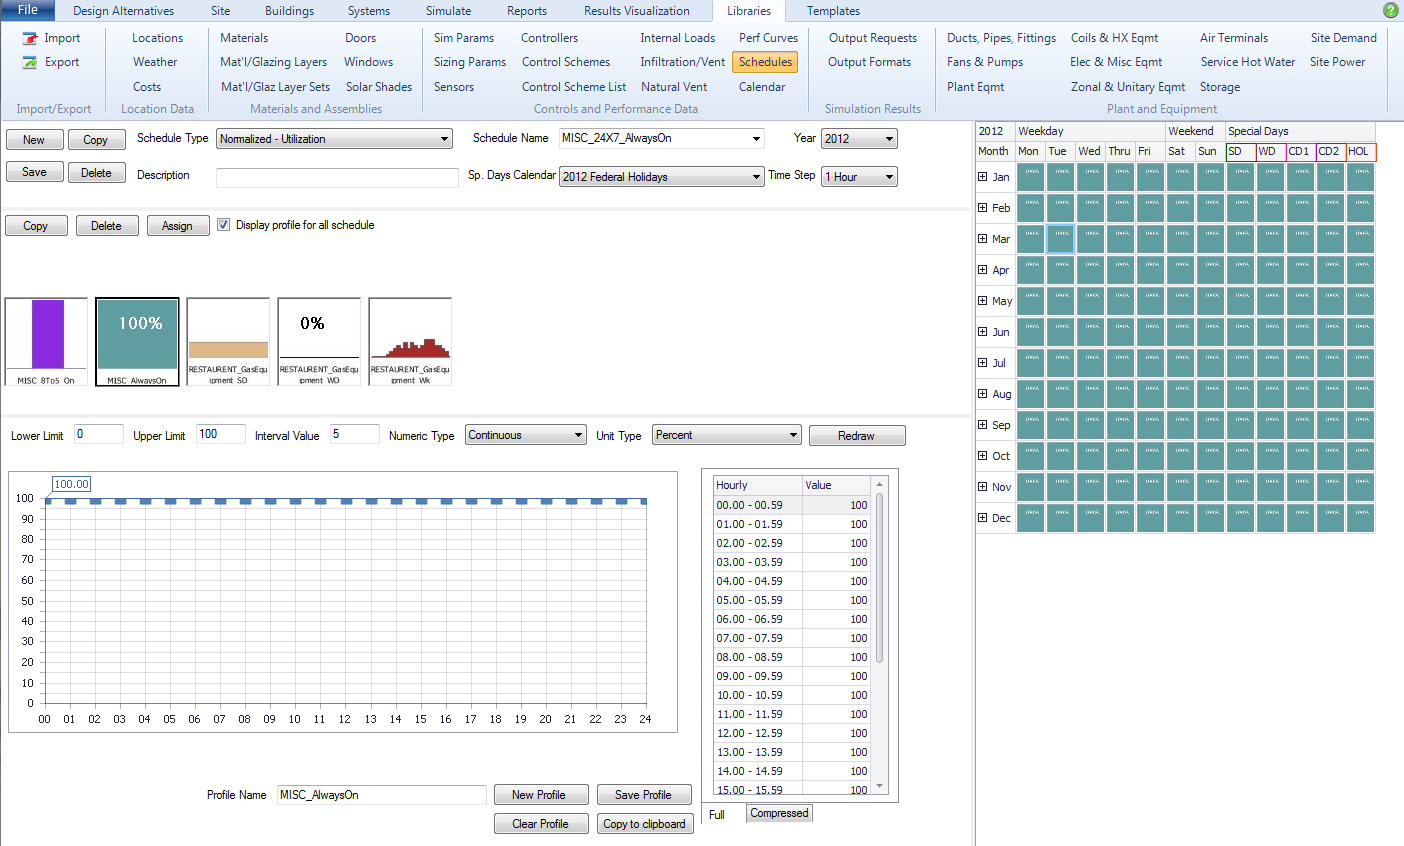Select RESTAURENT_GasEquipment Wk profile thumbnail
The height and width of the screenshot is (846, 1404).
pyautogui.click(x=410, y=342)
